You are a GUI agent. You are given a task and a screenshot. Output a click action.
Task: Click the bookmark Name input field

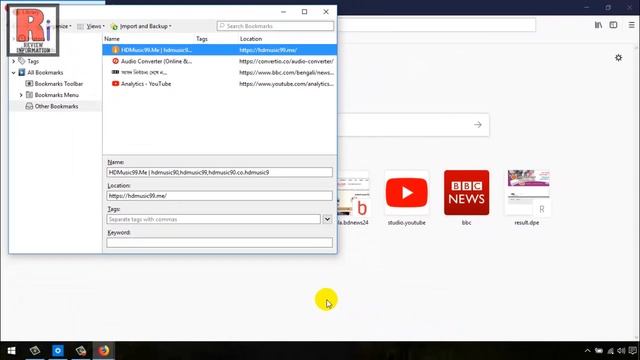[x=220, y=172]
